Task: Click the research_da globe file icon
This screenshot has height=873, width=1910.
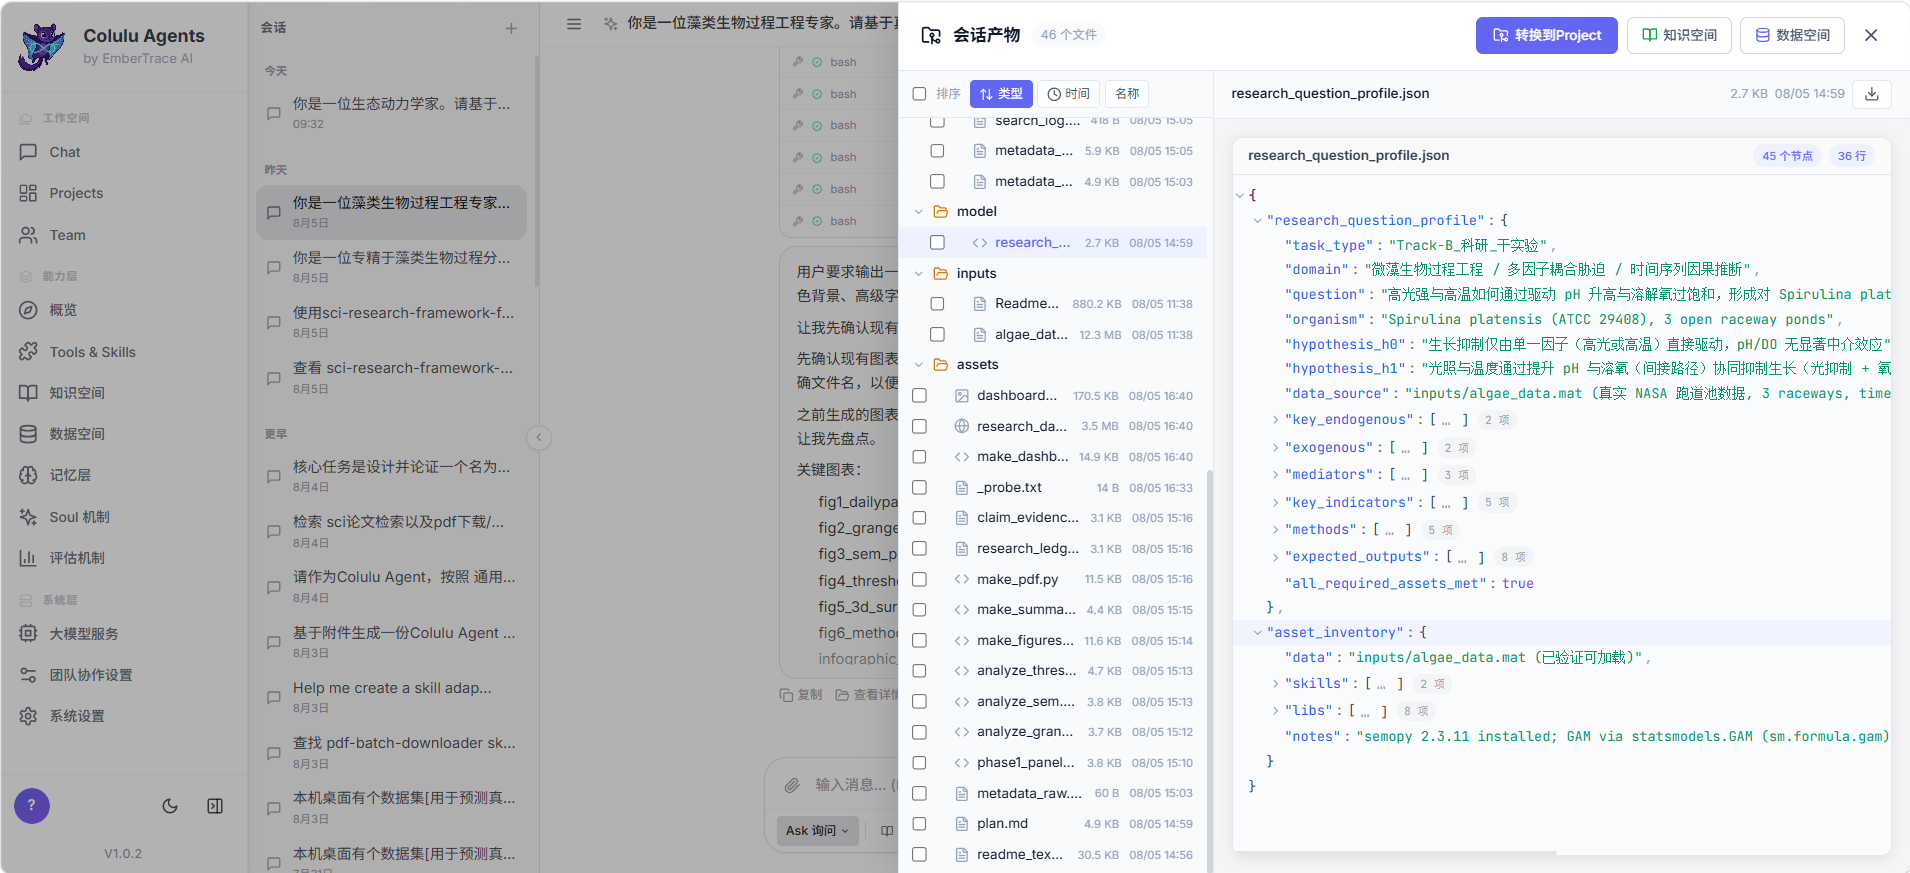Action: click(x=961, y=426)
